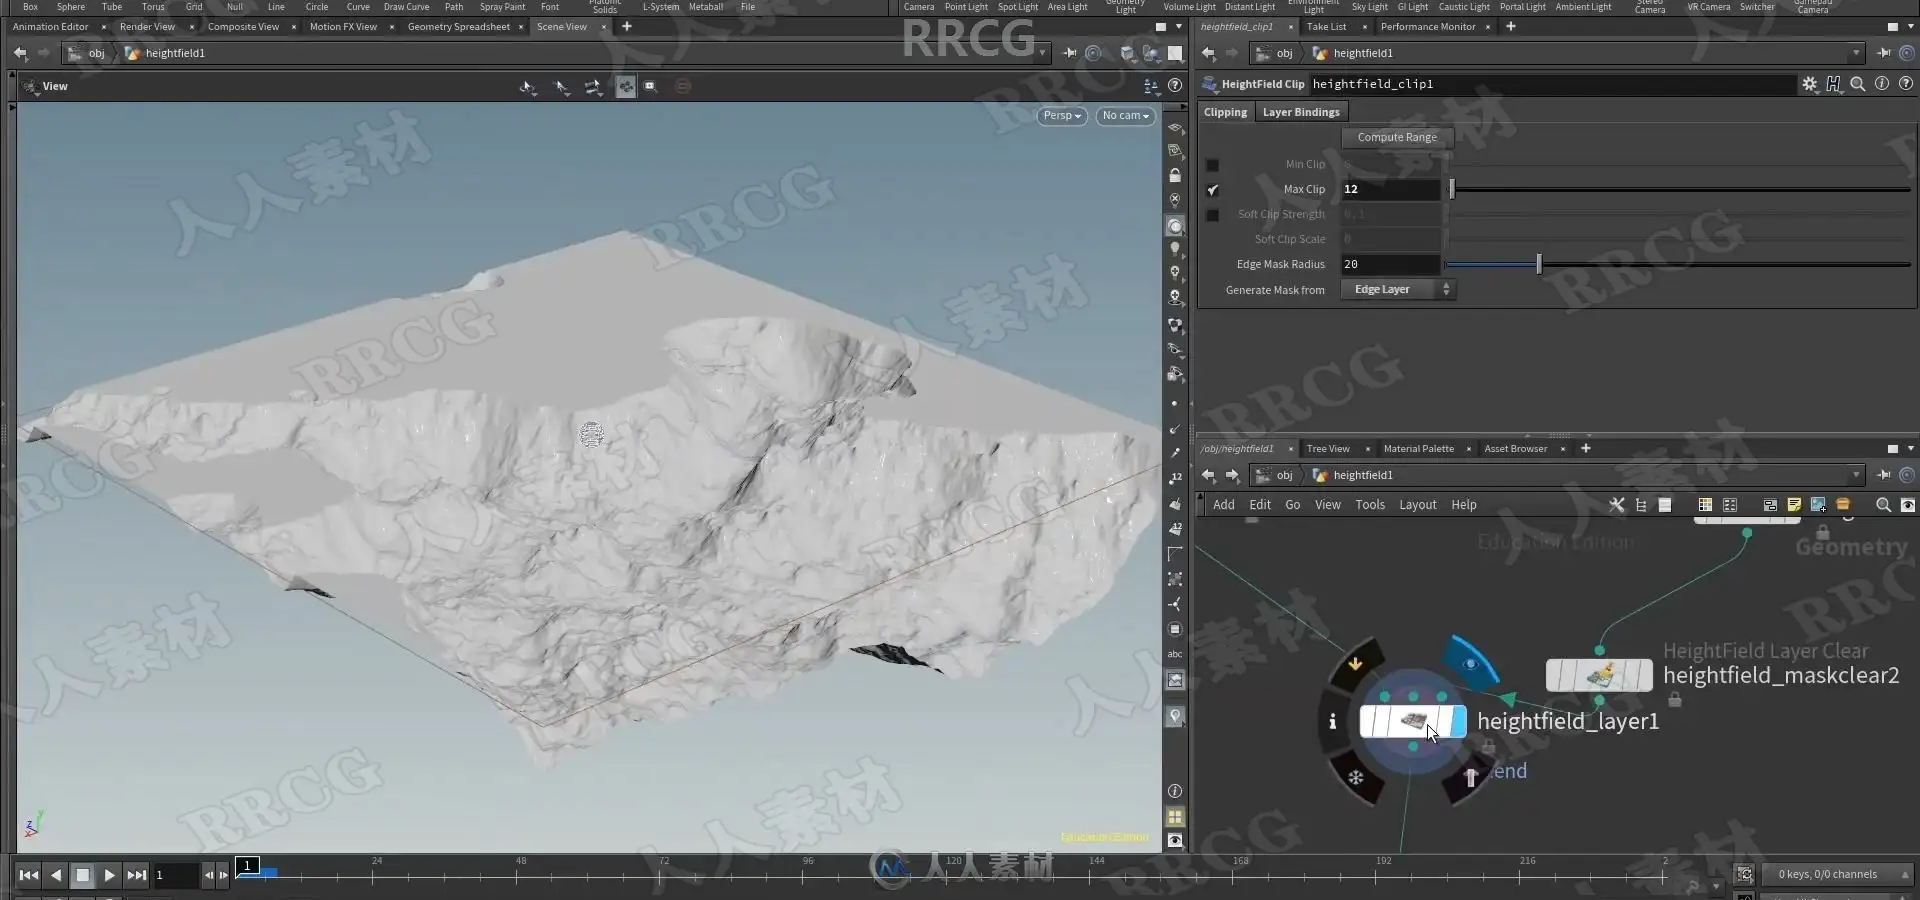Open the Persp camera dropdown
The width and height of the screenshot is (1920, 900).
pos(1062,116)
